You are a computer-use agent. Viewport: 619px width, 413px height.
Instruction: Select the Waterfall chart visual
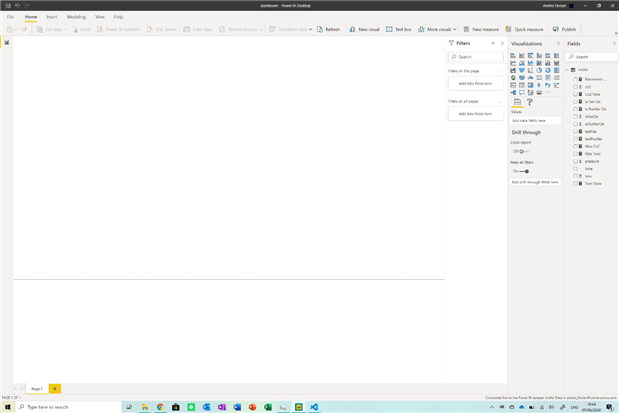(513, 70)
